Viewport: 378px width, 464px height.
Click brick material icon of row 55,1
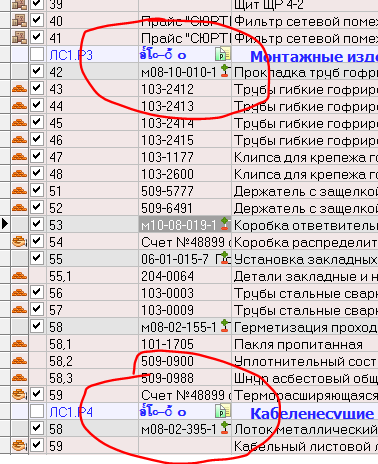point(19,276)
